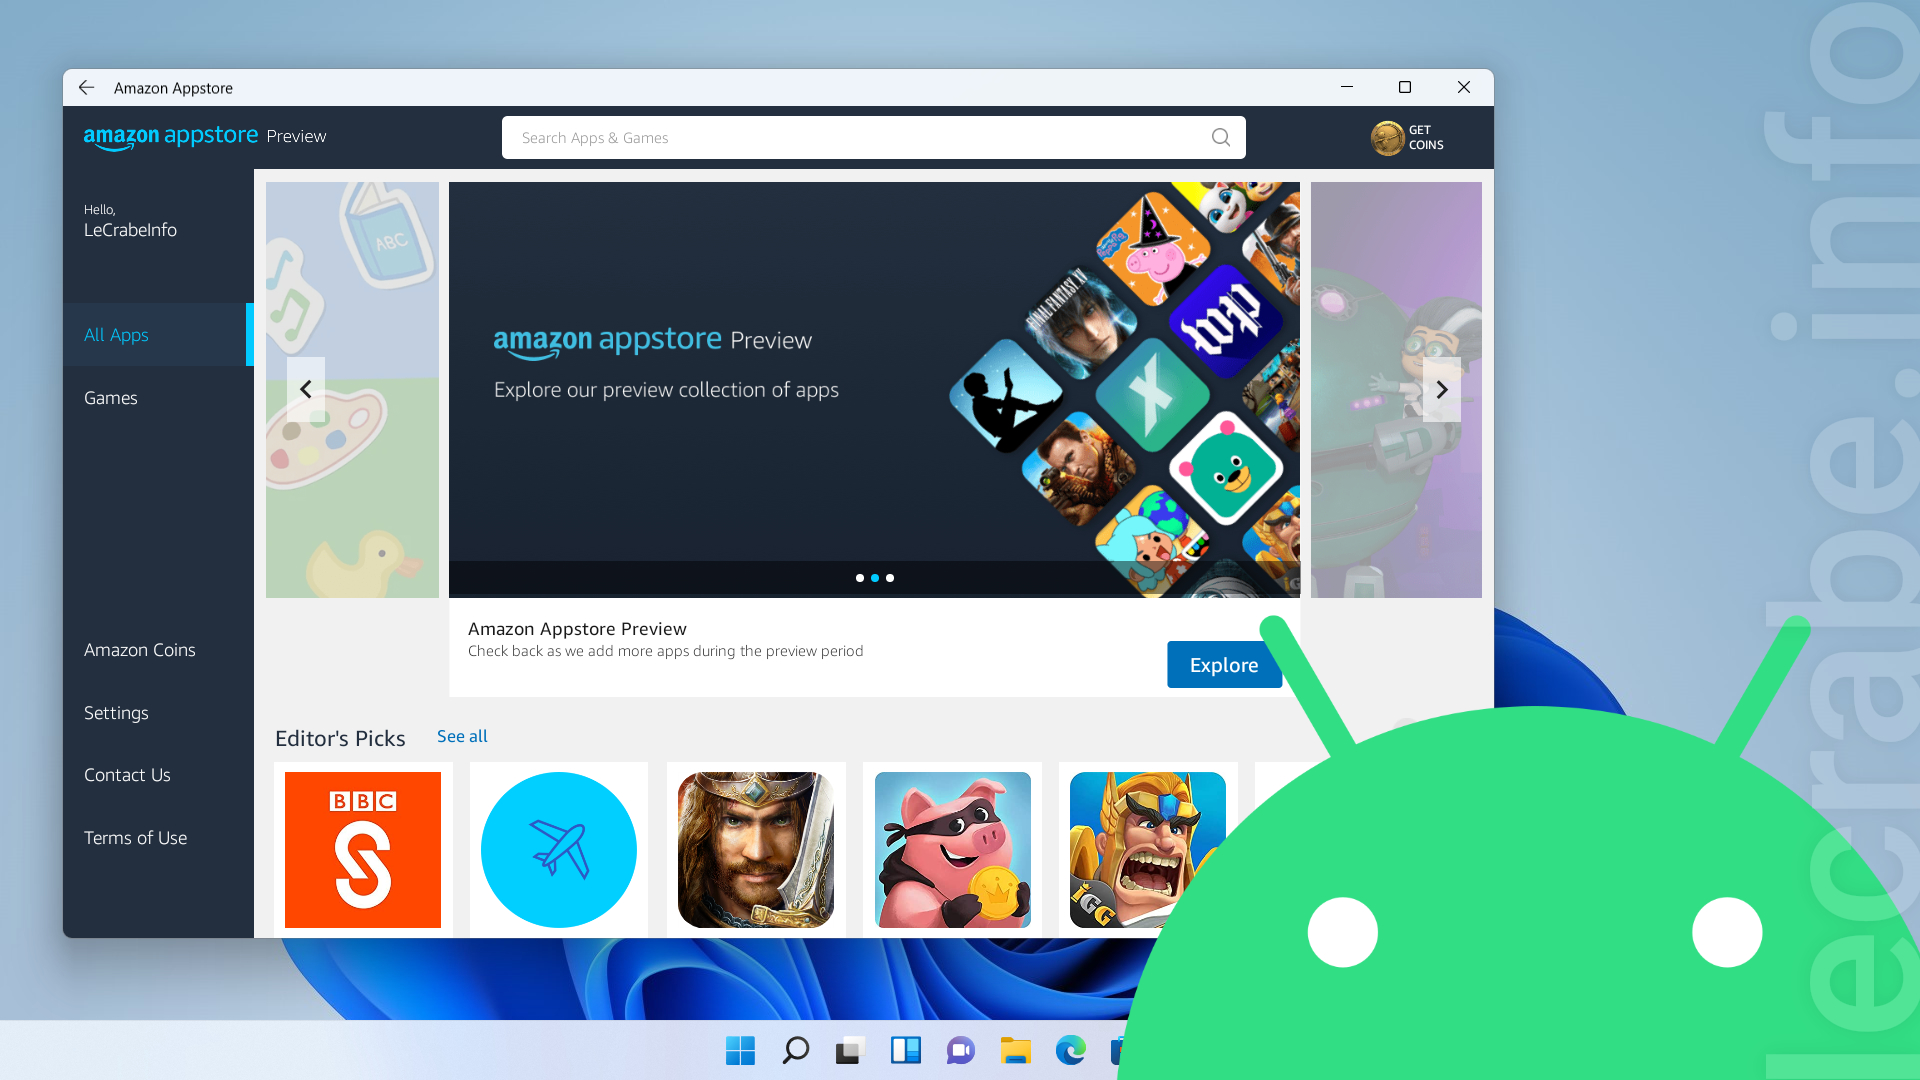The height and width of the screenshot is (1080, 1920).
Task: Launch Teams Chat from the taskbar
Action: coord(961,1050)
